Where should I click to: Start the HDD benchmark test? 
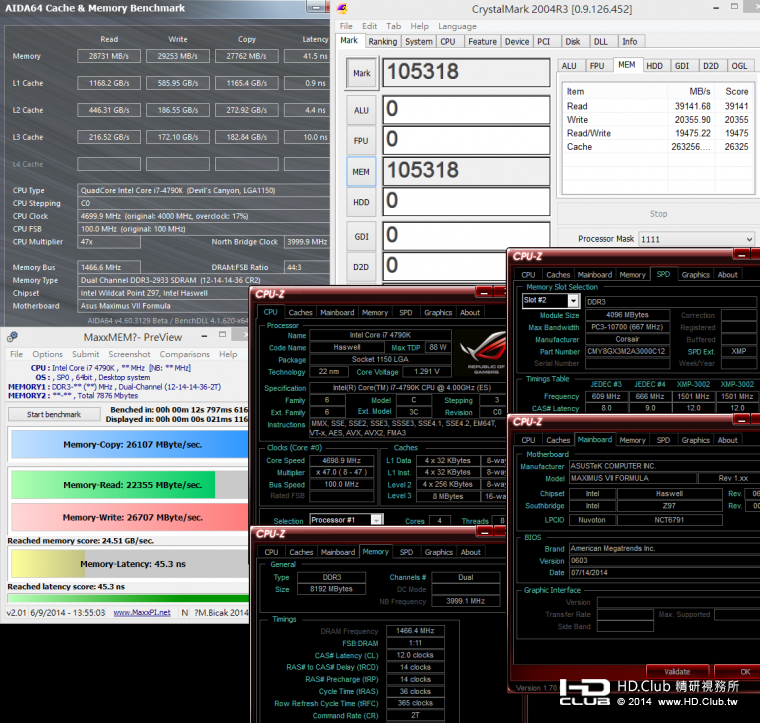pos(361,203)
